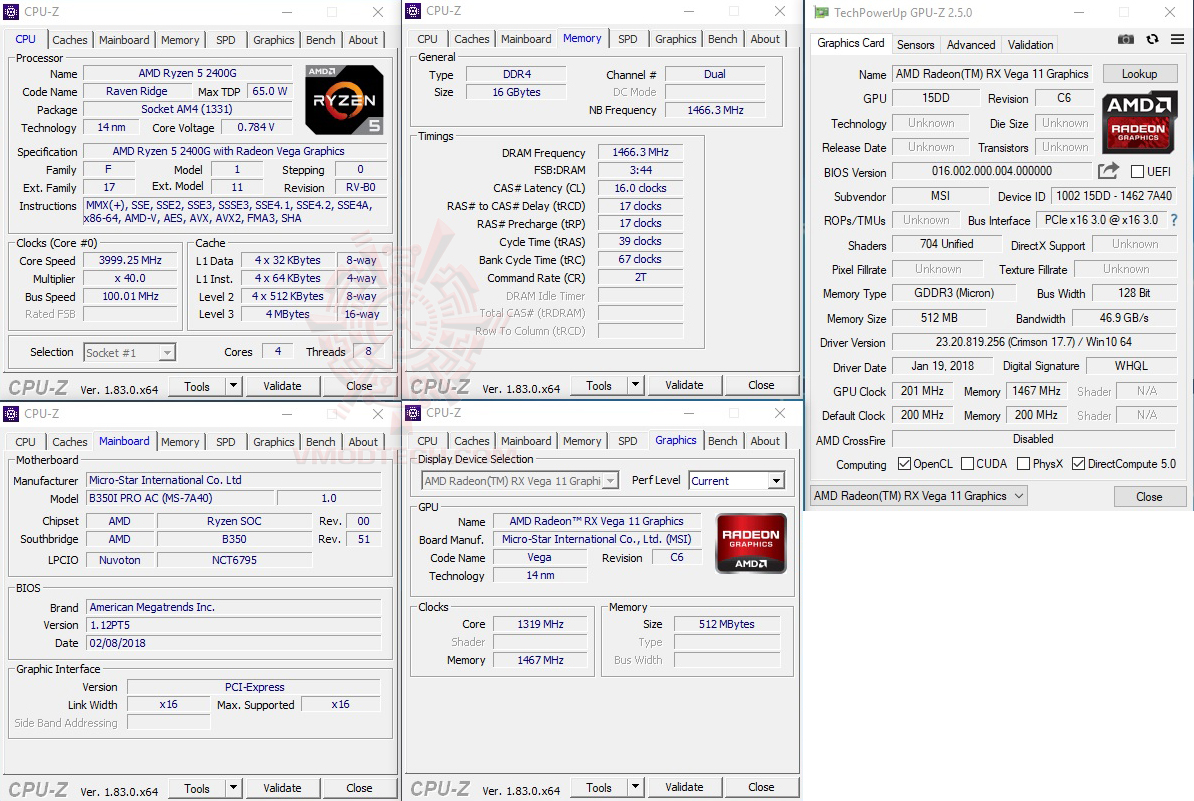The height and width of the screenshot is (801, 1194).
Task: Toggle the PhysX checkbox
Action: [1024, 464]
